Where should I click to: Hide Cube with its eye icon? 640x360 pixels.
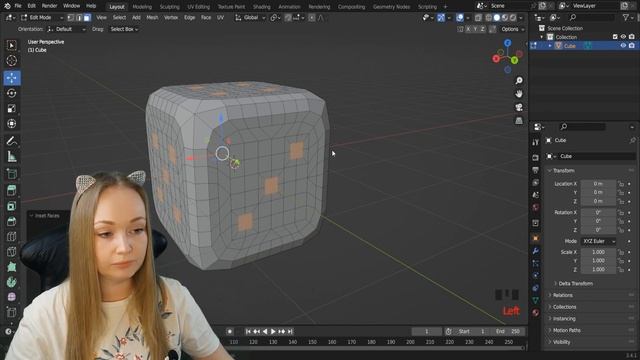point(623,46)
